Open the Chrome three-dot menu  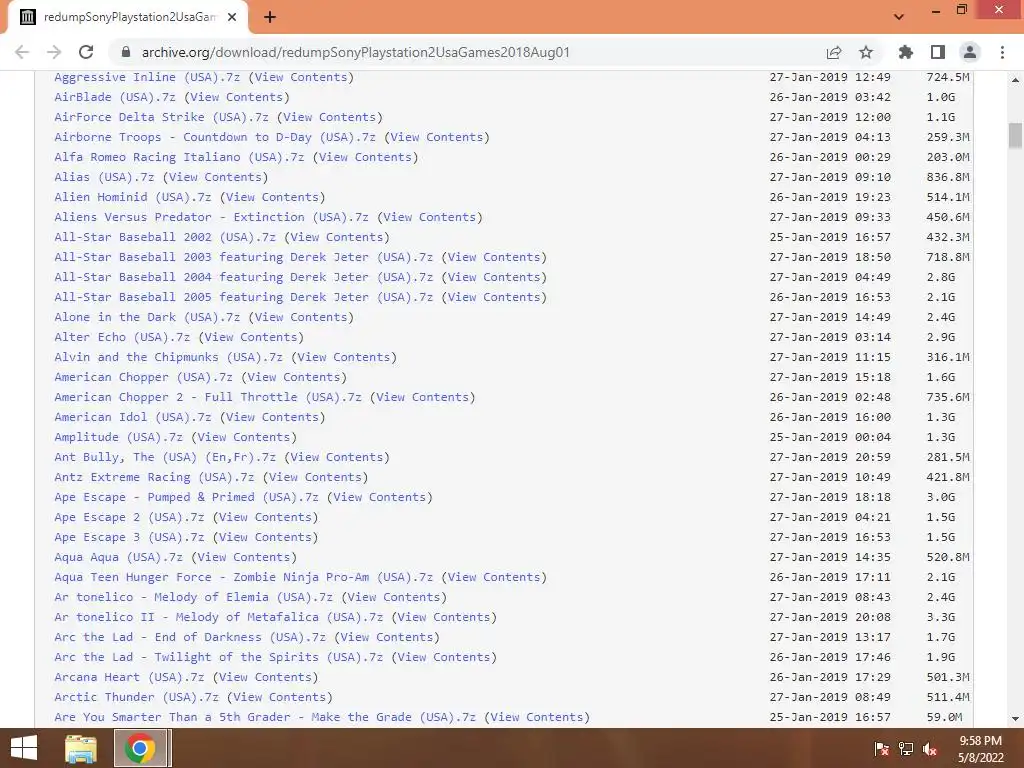coord(1002,52)
